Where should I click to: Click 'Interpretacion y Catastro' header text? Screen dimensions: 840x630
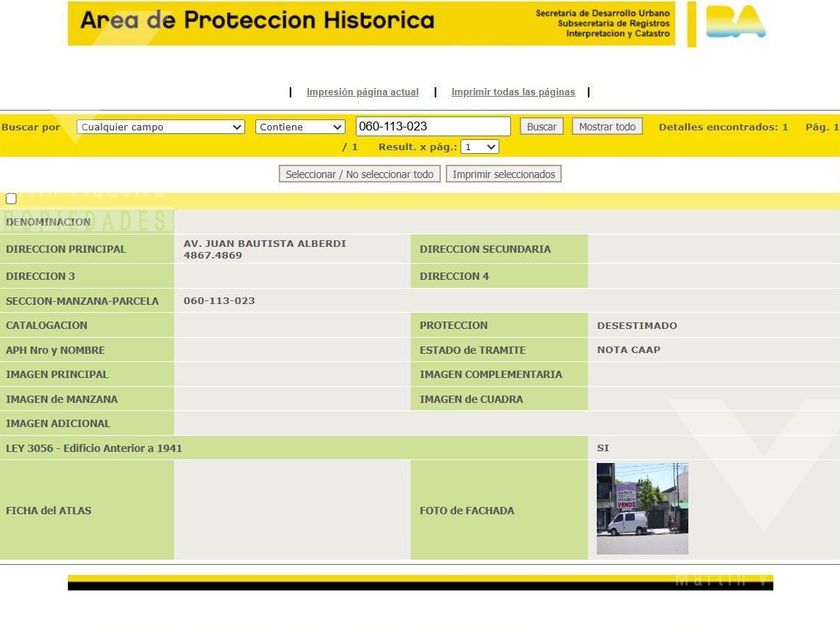pos(618,33)
